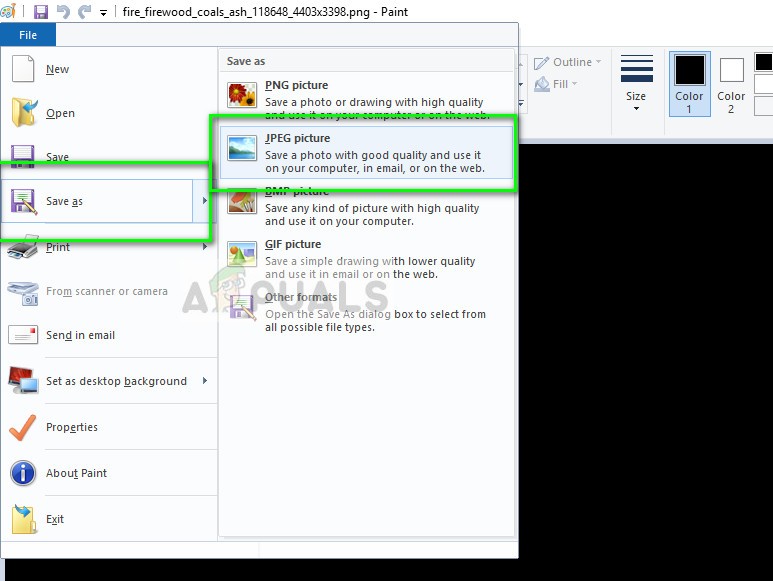Click the Save as floppy with pencil icon
Viewport: 773px width, 581px height.
[24, 201]
